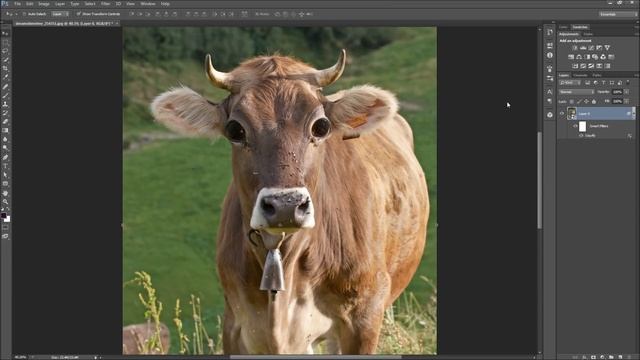Image resolution: width=640 pixels, height=360 pixels.
Task: Click the layer Fill value field
Action: 617,101
